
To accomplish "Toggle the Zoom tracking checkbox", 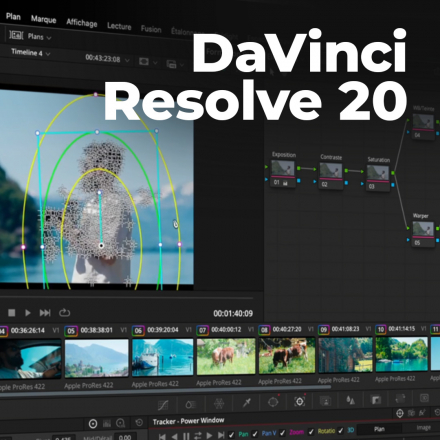I will [x=282, y=433].
